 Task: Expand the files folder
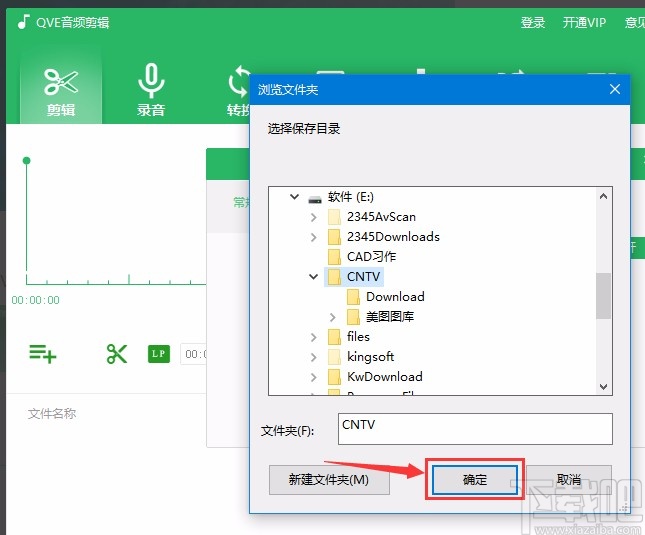click(314, 337)
